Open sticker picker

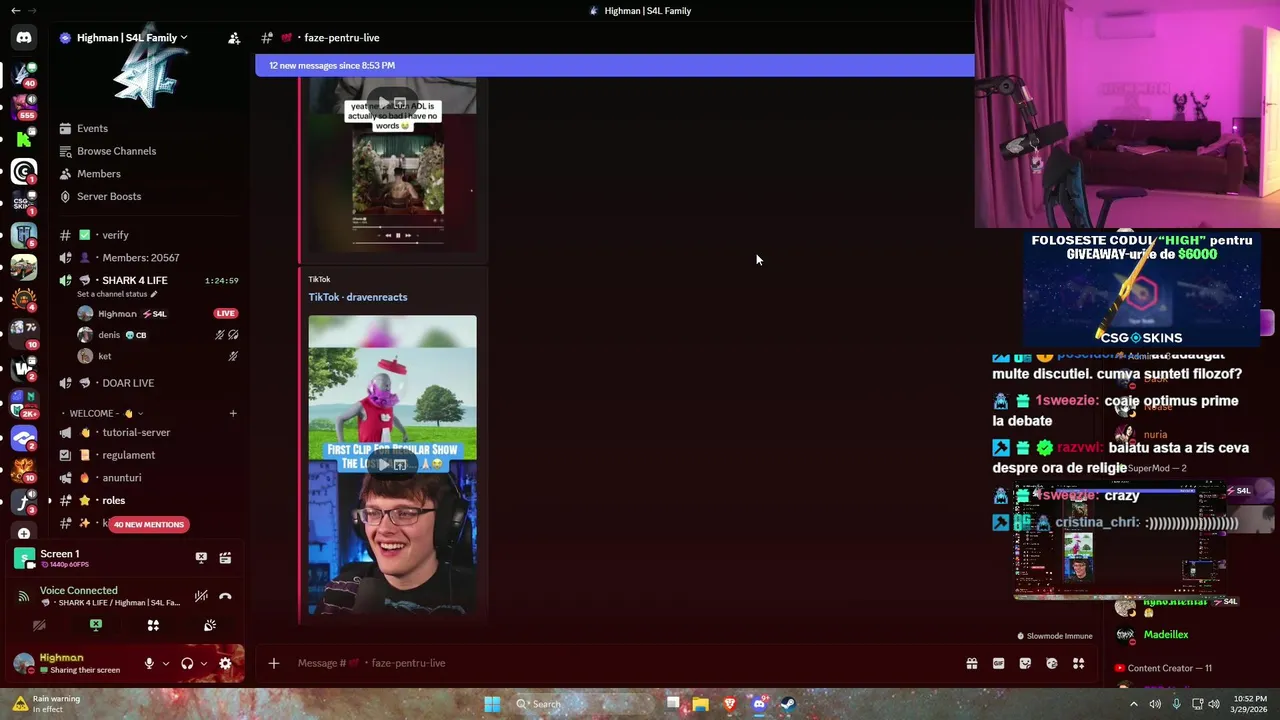[1025, 663]
